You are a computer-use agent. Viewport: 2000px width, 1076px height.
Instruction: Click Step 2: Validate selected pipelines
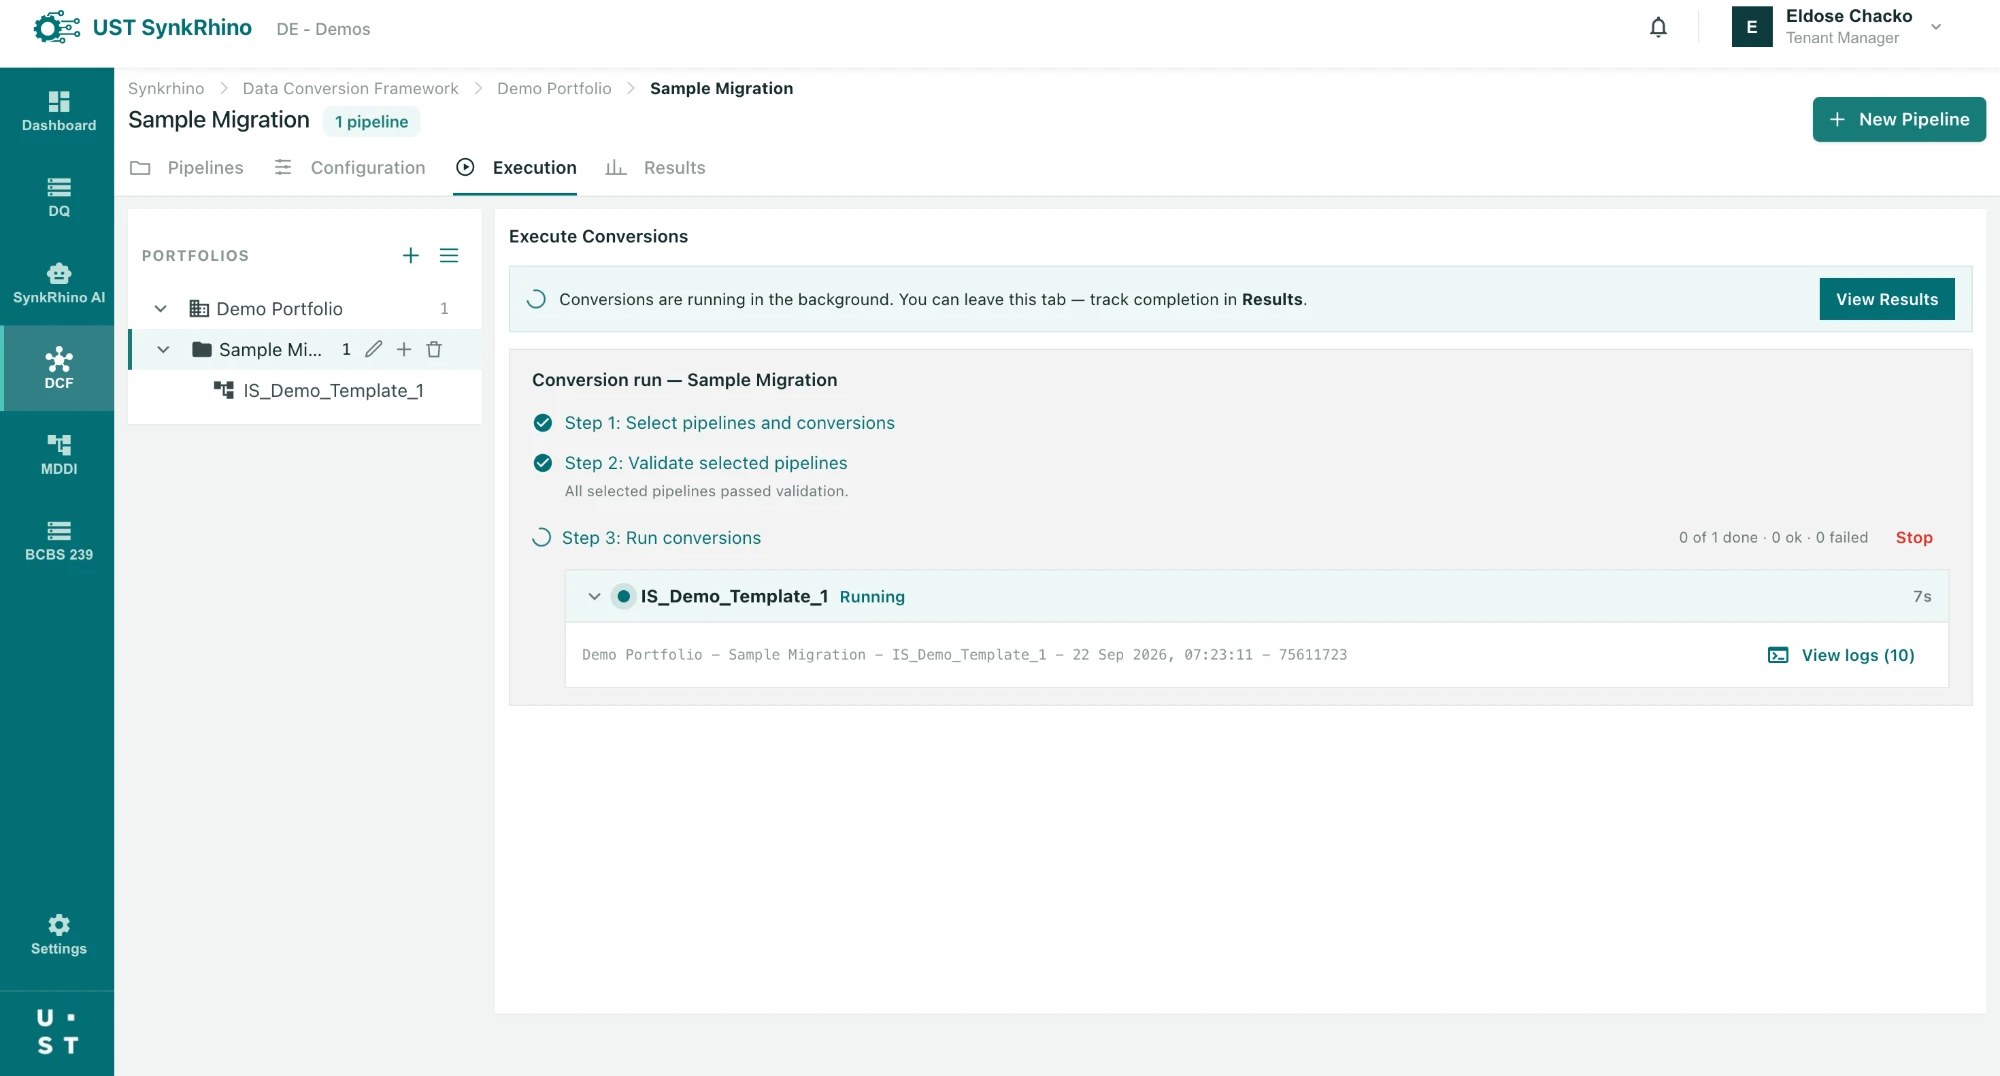(x=705, y=463)
